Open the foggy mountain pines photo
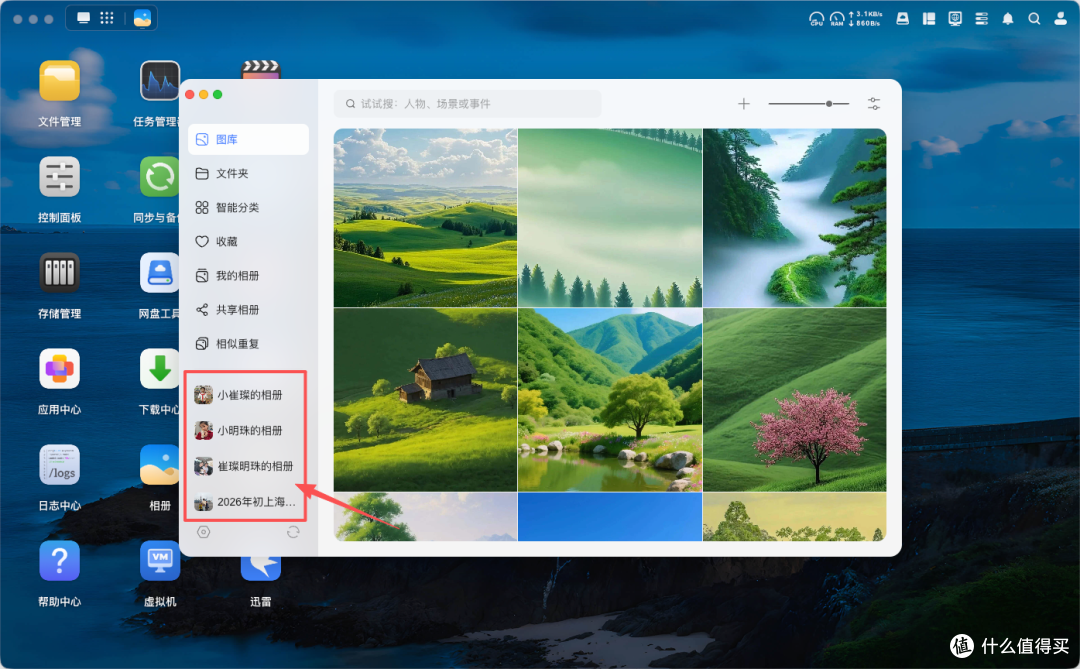 coord(795,218)
